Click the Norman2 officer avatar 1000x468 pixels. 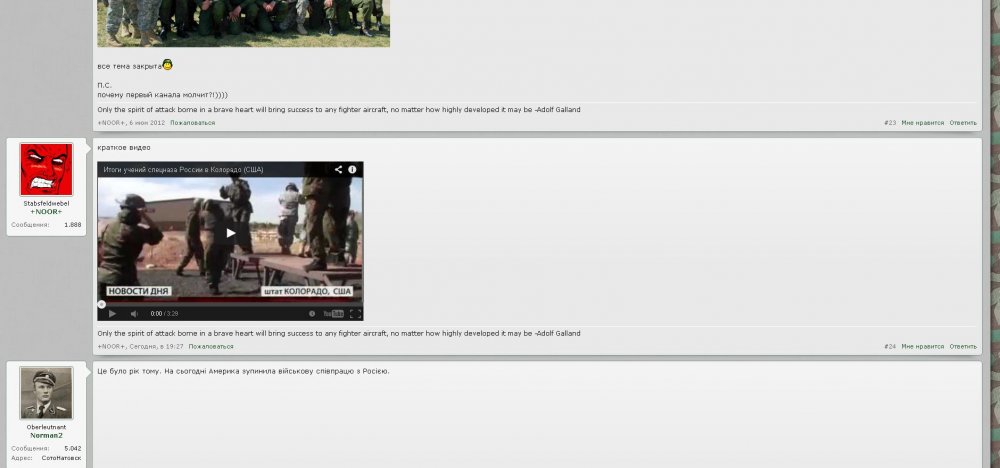coord(46,393)
